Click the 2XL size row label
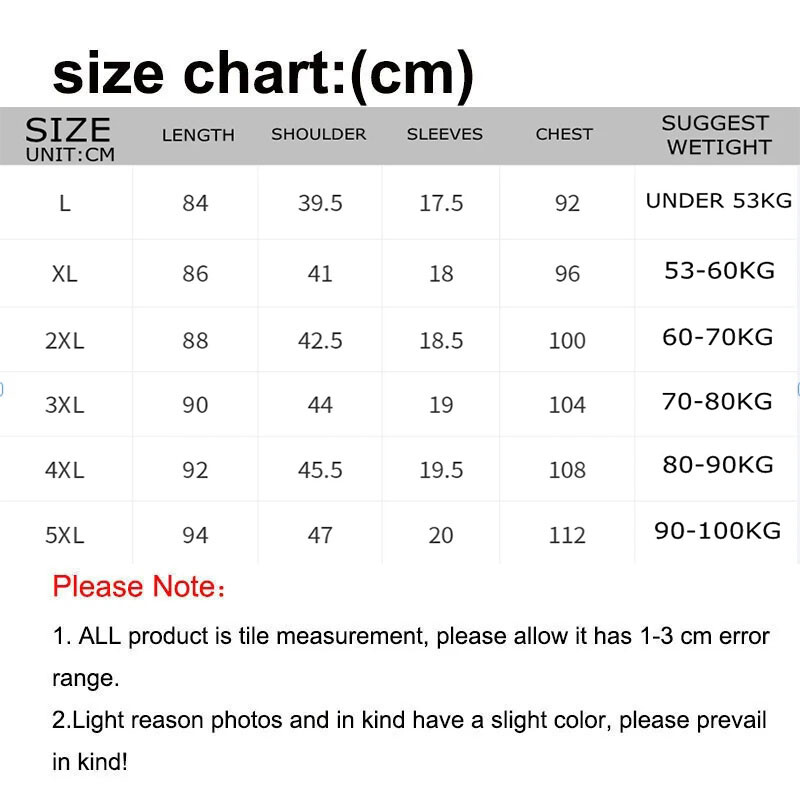The image size is (800, 800). click(x=64, y=340)
